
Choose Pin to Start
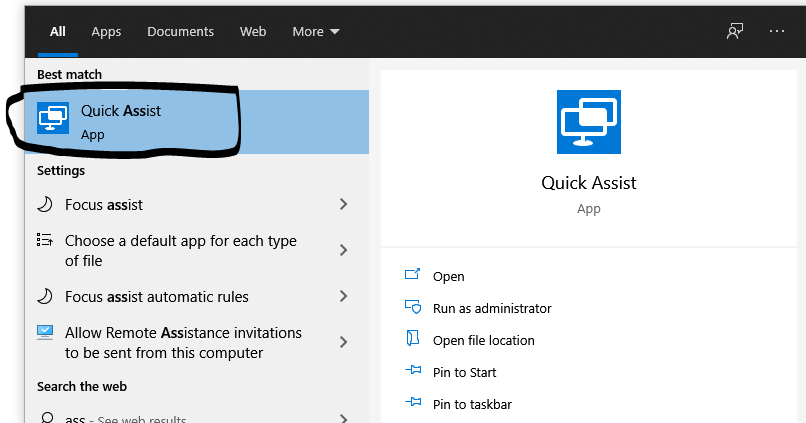(465, 372)
